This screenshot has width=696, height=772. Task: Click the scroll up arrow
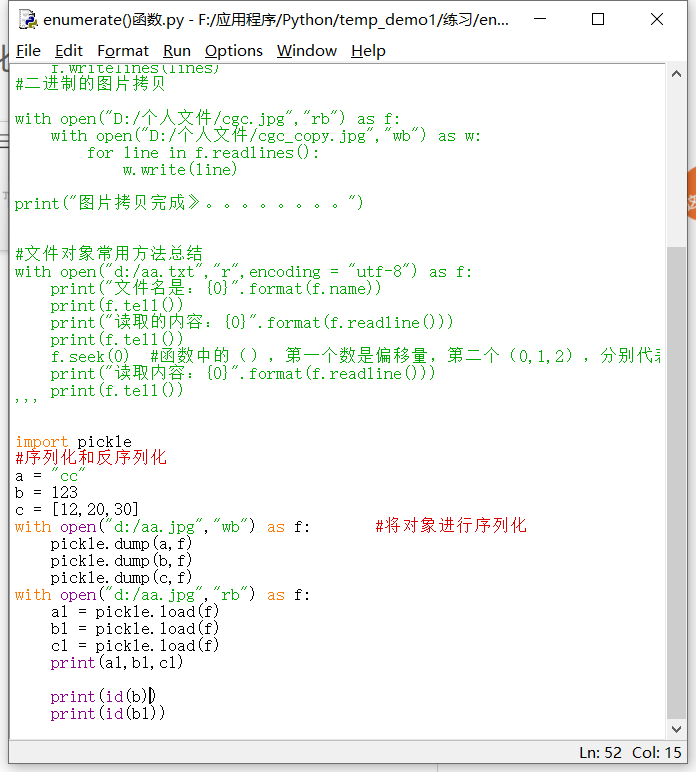(676, 74)
